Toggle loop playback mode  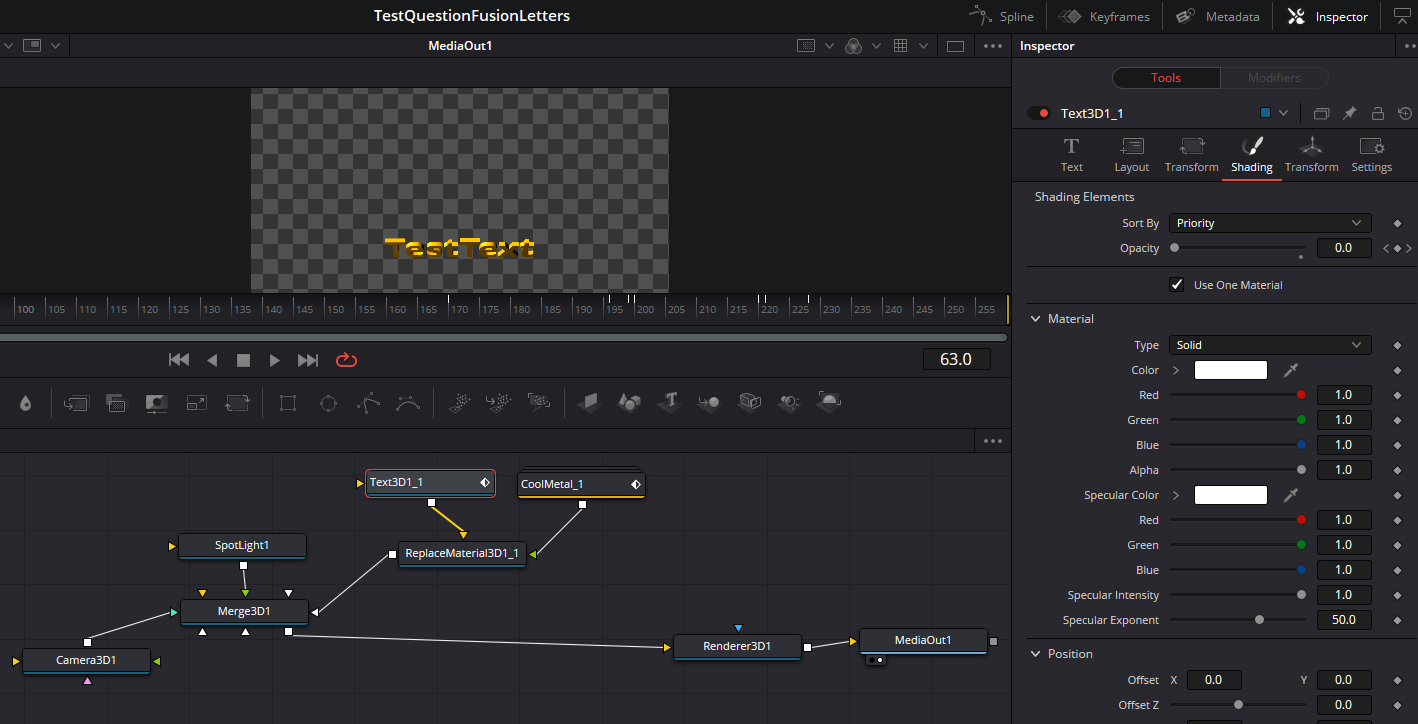tap(346, 360)
